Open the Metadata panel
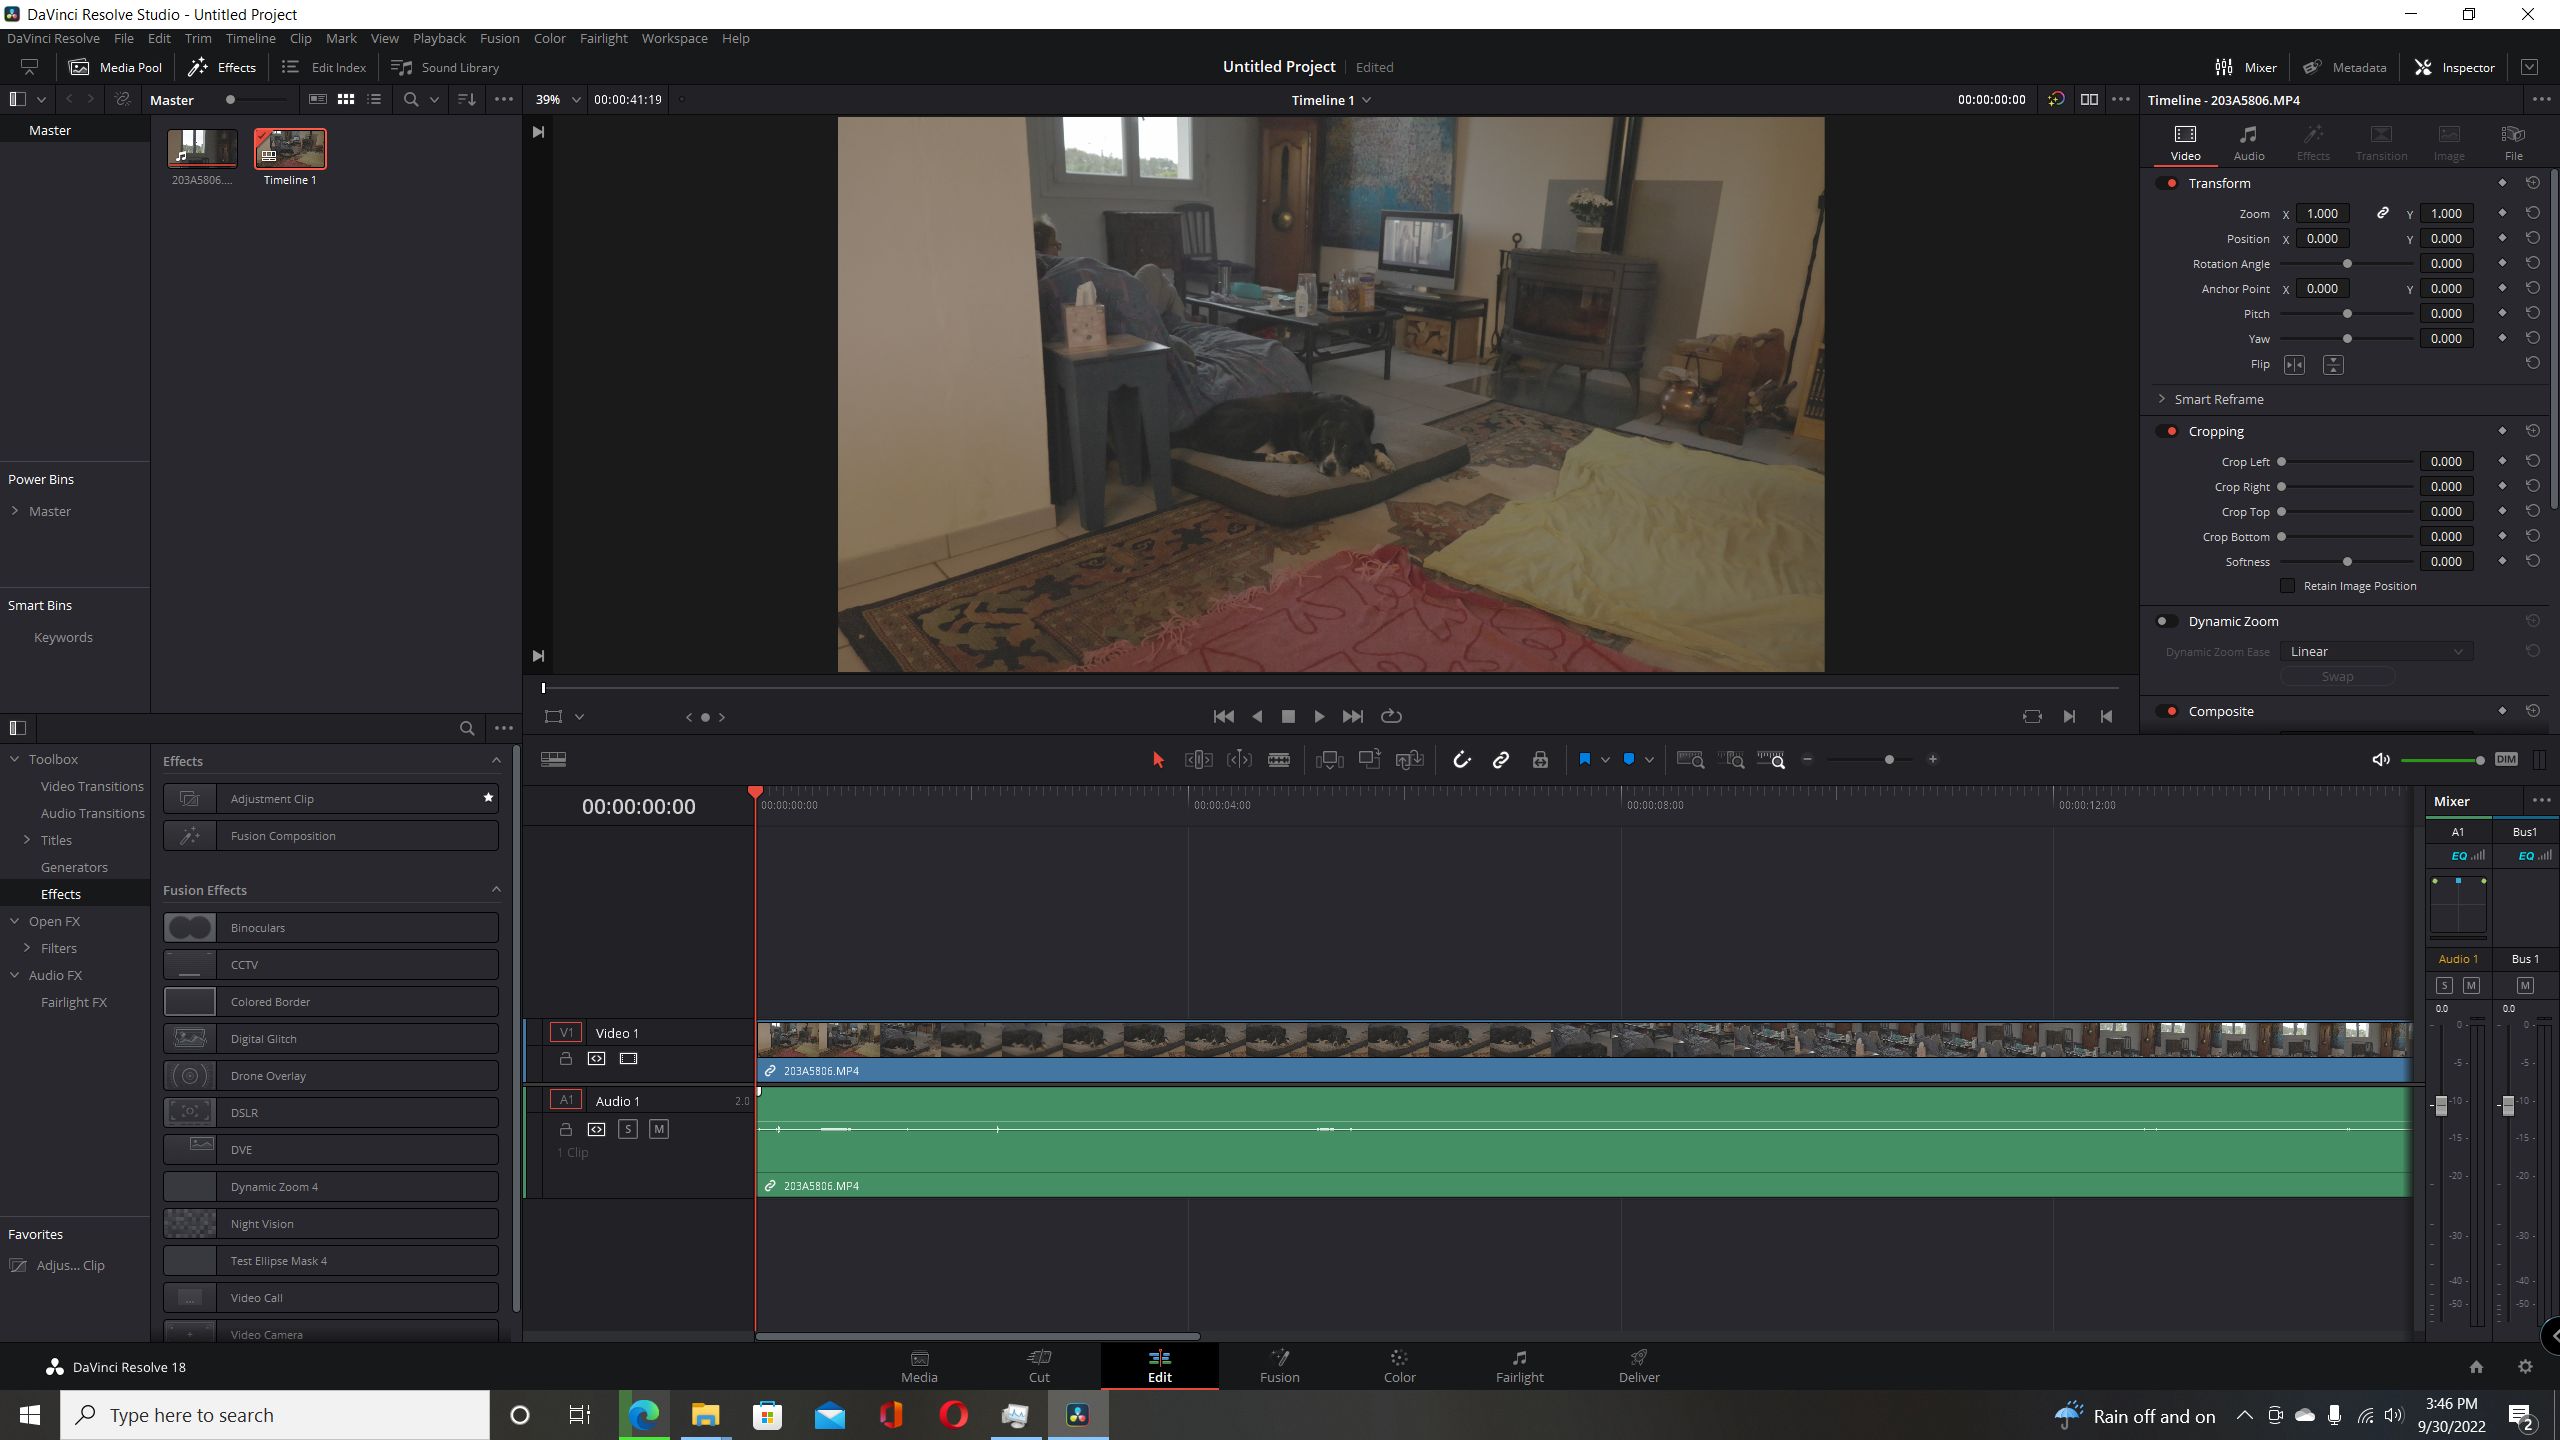 (x=2345, y=67)
